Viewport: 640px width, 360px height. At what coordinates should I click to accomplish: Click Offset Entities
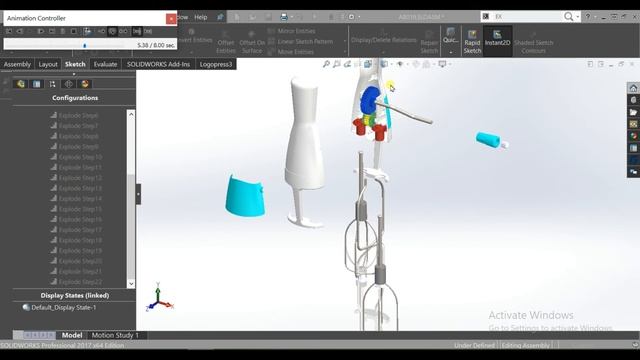(x=226, y=42)
